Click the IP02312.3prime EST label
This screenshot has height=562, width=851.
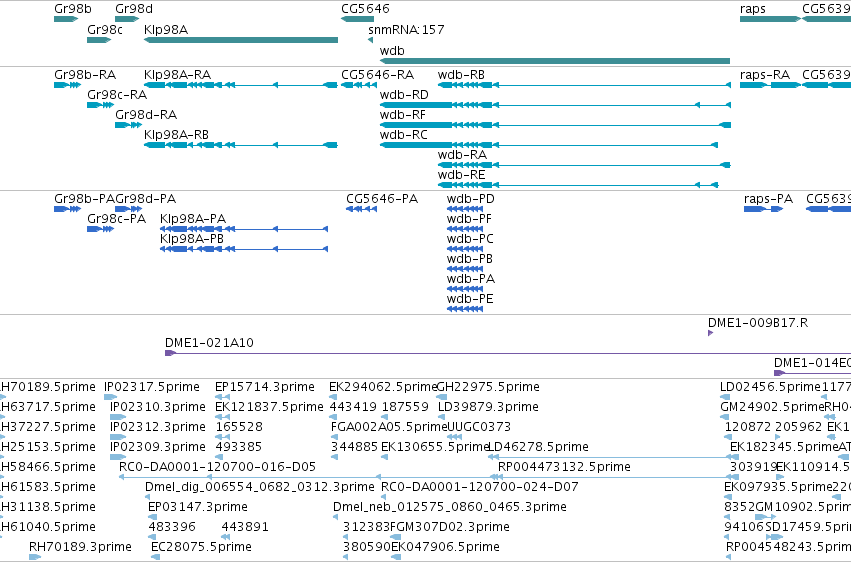point(158,427)
